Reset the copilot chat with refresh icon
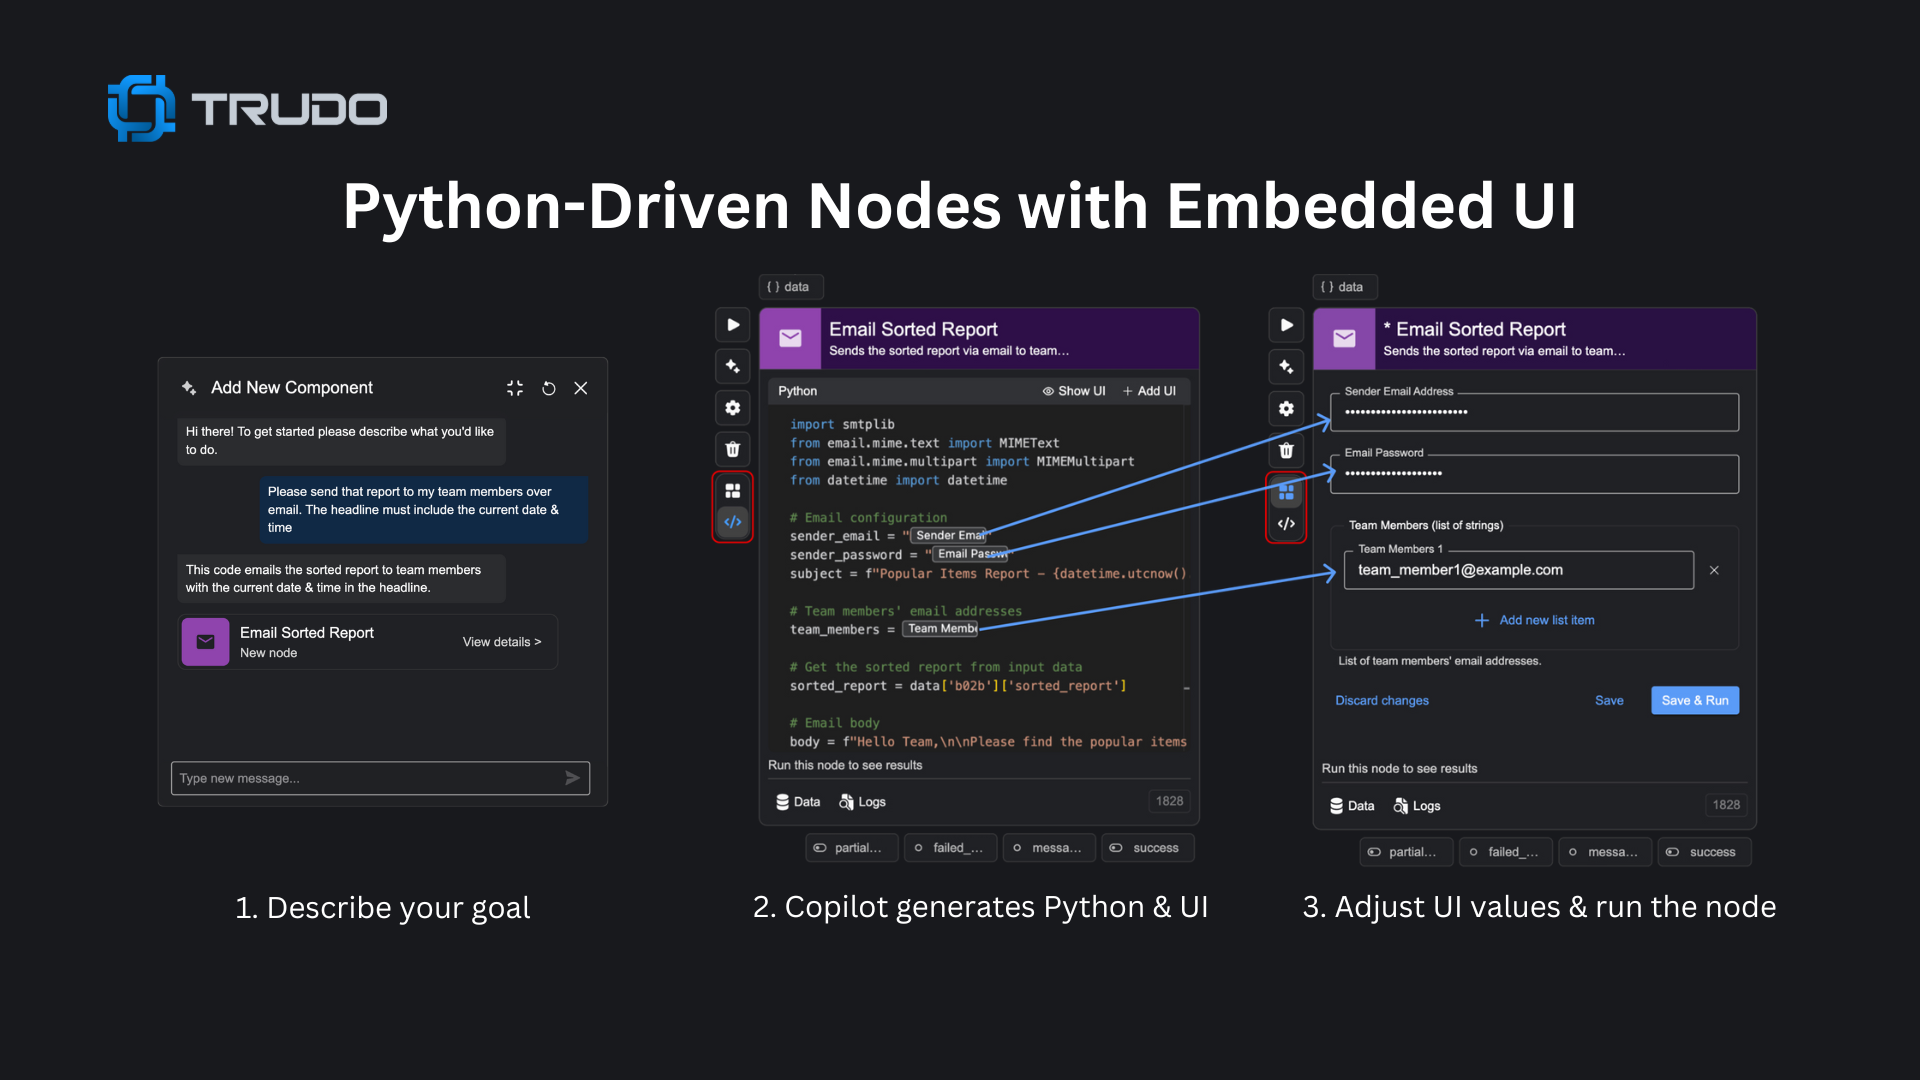This screenshot has width=1920, height=1080. click(548, 388)
